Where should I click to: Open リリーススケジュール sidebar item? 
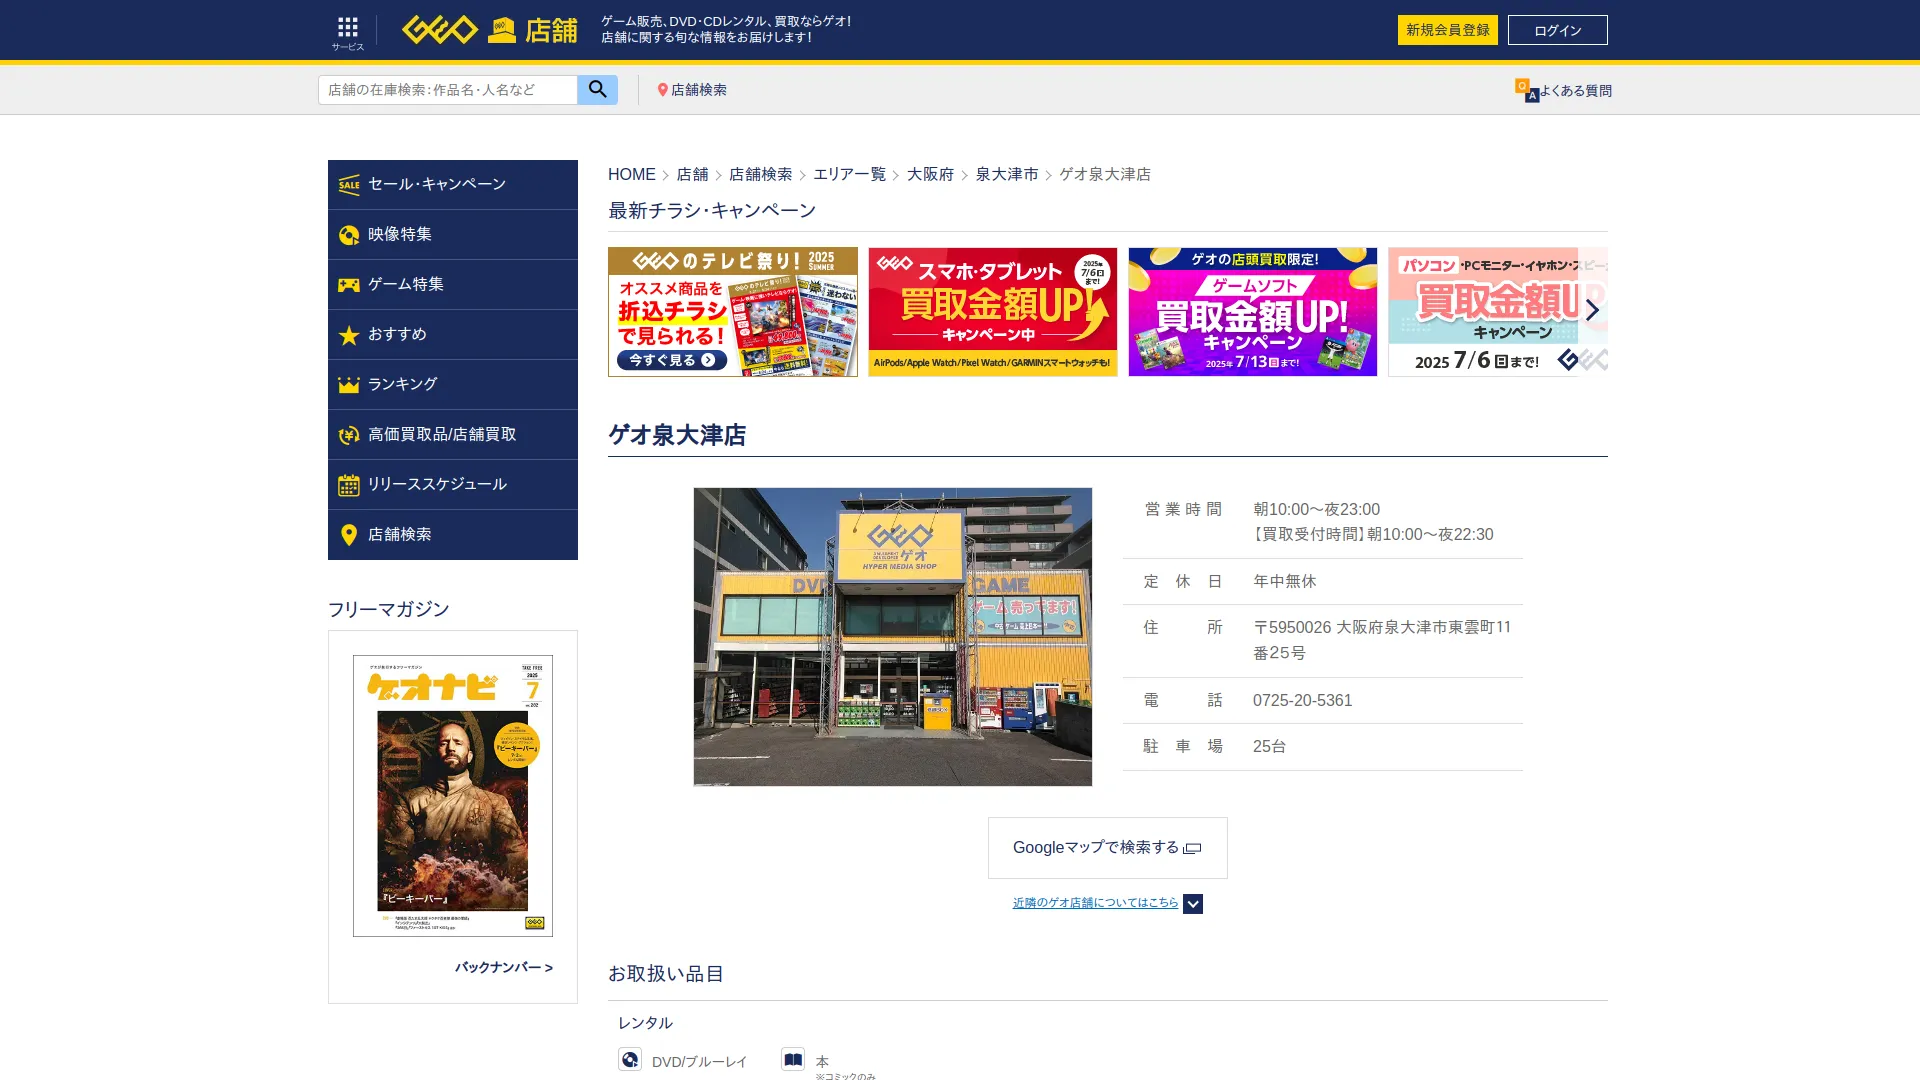pyautogui.click(x=453, y=484)
